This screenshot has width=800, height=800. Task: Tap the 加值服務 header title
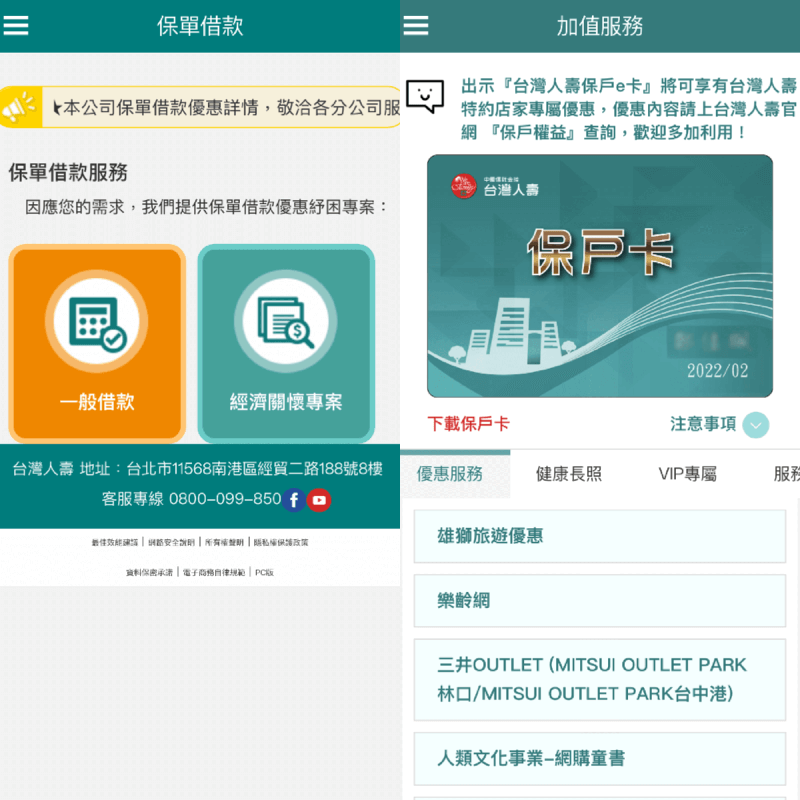tap(600, 26)
